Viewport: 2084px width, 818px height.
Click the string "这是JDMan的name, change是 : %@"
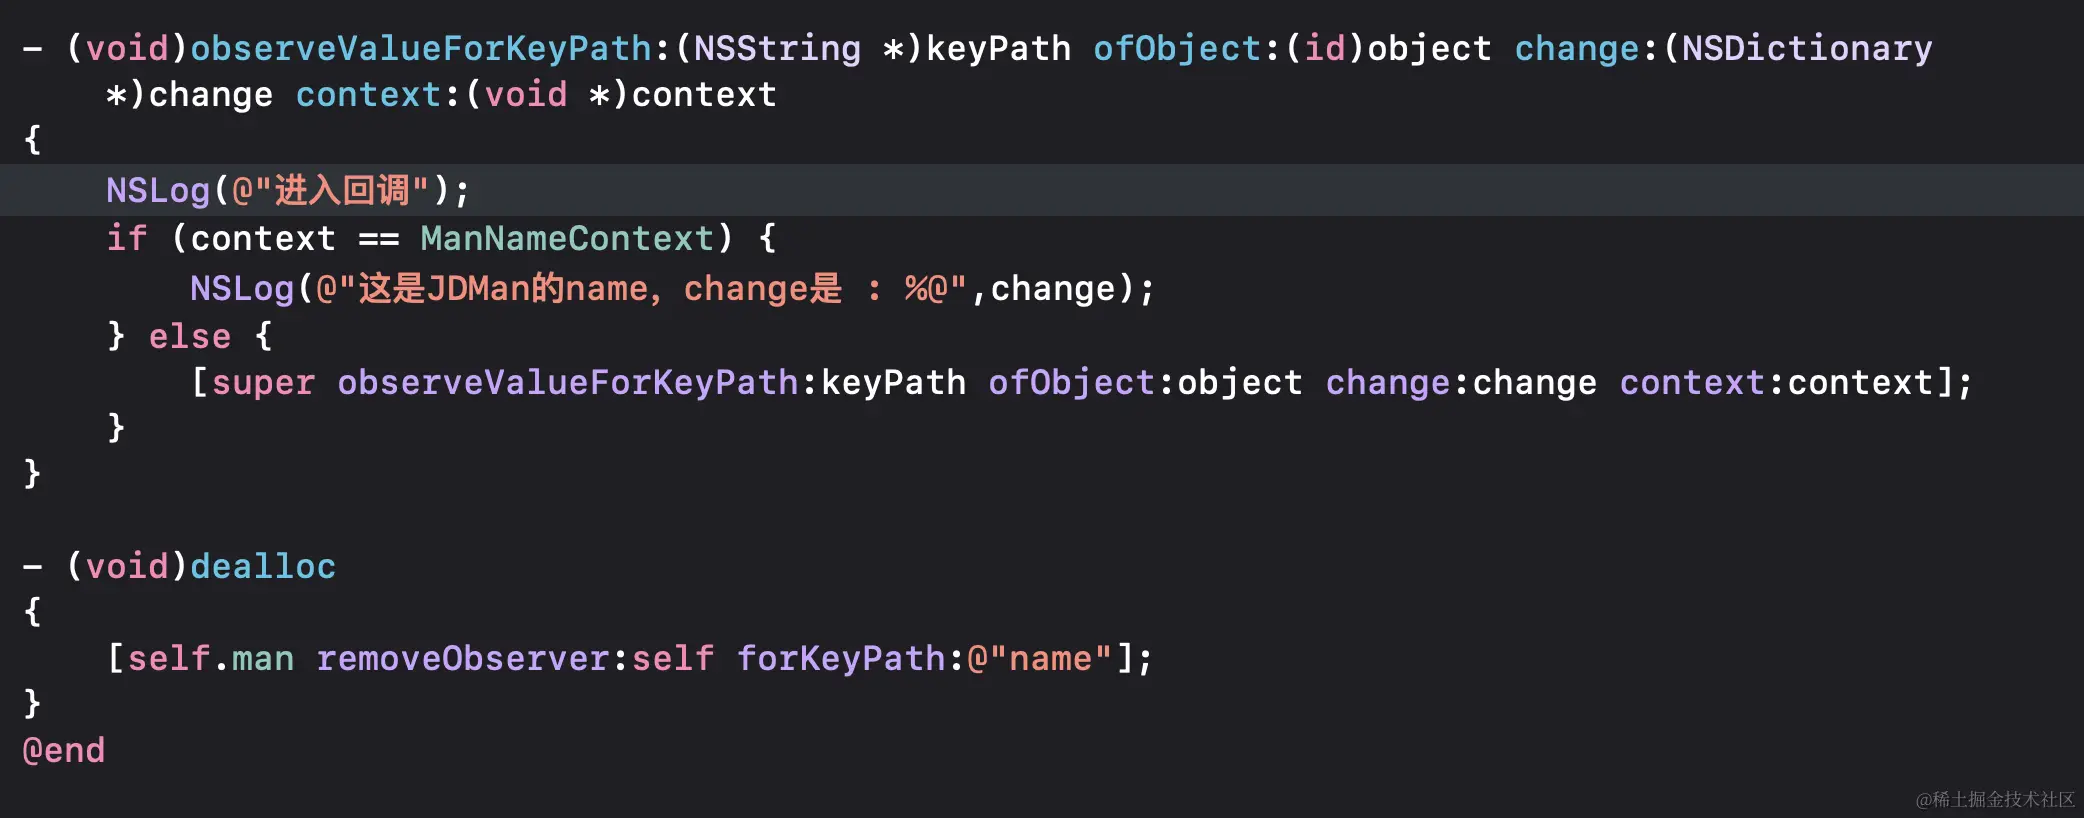(641, 288)
